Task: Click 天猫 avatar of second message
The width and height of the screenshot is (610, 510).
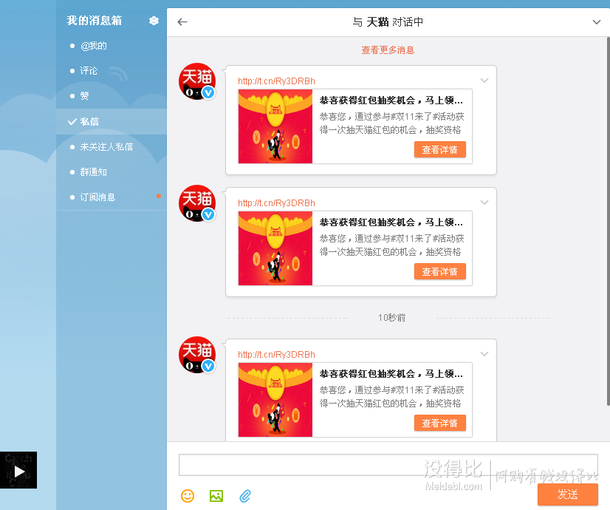Action: (x=197, y=203)
